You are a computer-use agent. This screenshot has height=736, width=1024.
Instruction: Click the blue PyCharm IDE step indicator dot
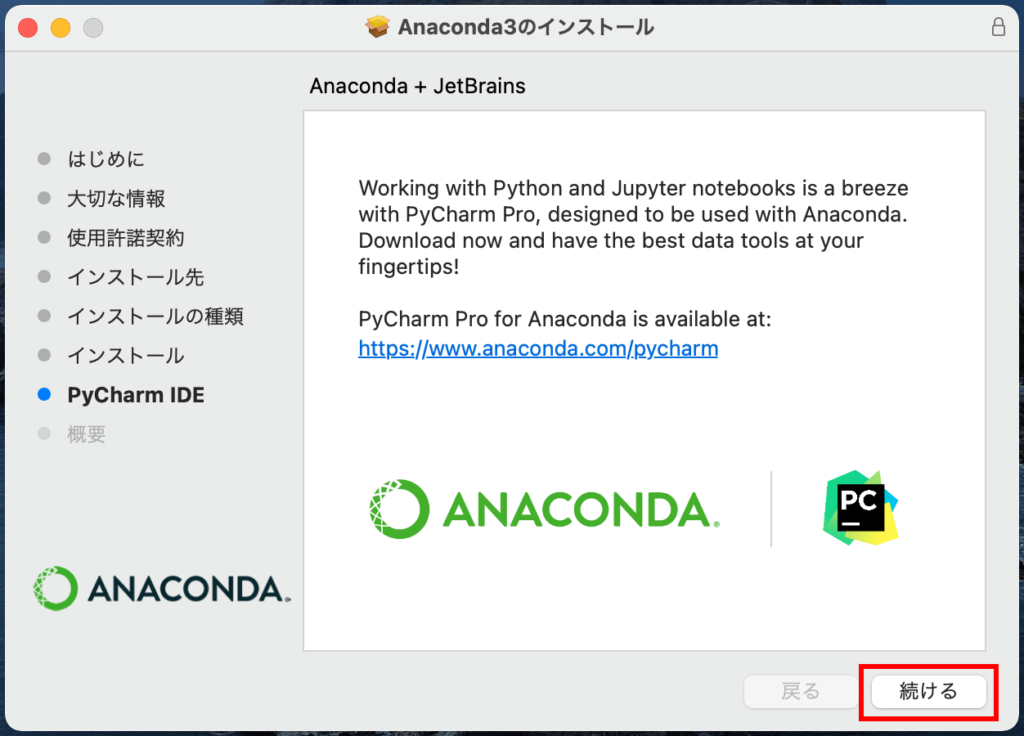pos(46,394)
